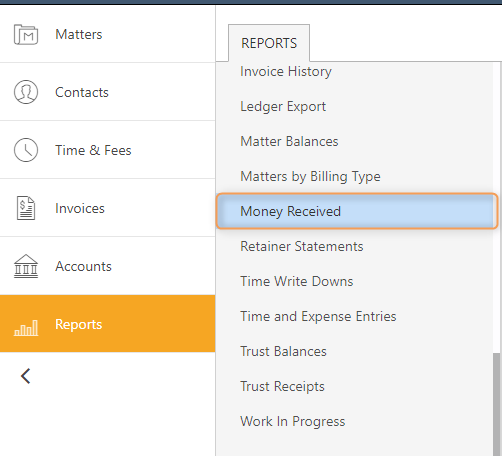Click the Contacts person icon
Image resolution: width=502 pixels, height=456 pixels.
(26, 92)
